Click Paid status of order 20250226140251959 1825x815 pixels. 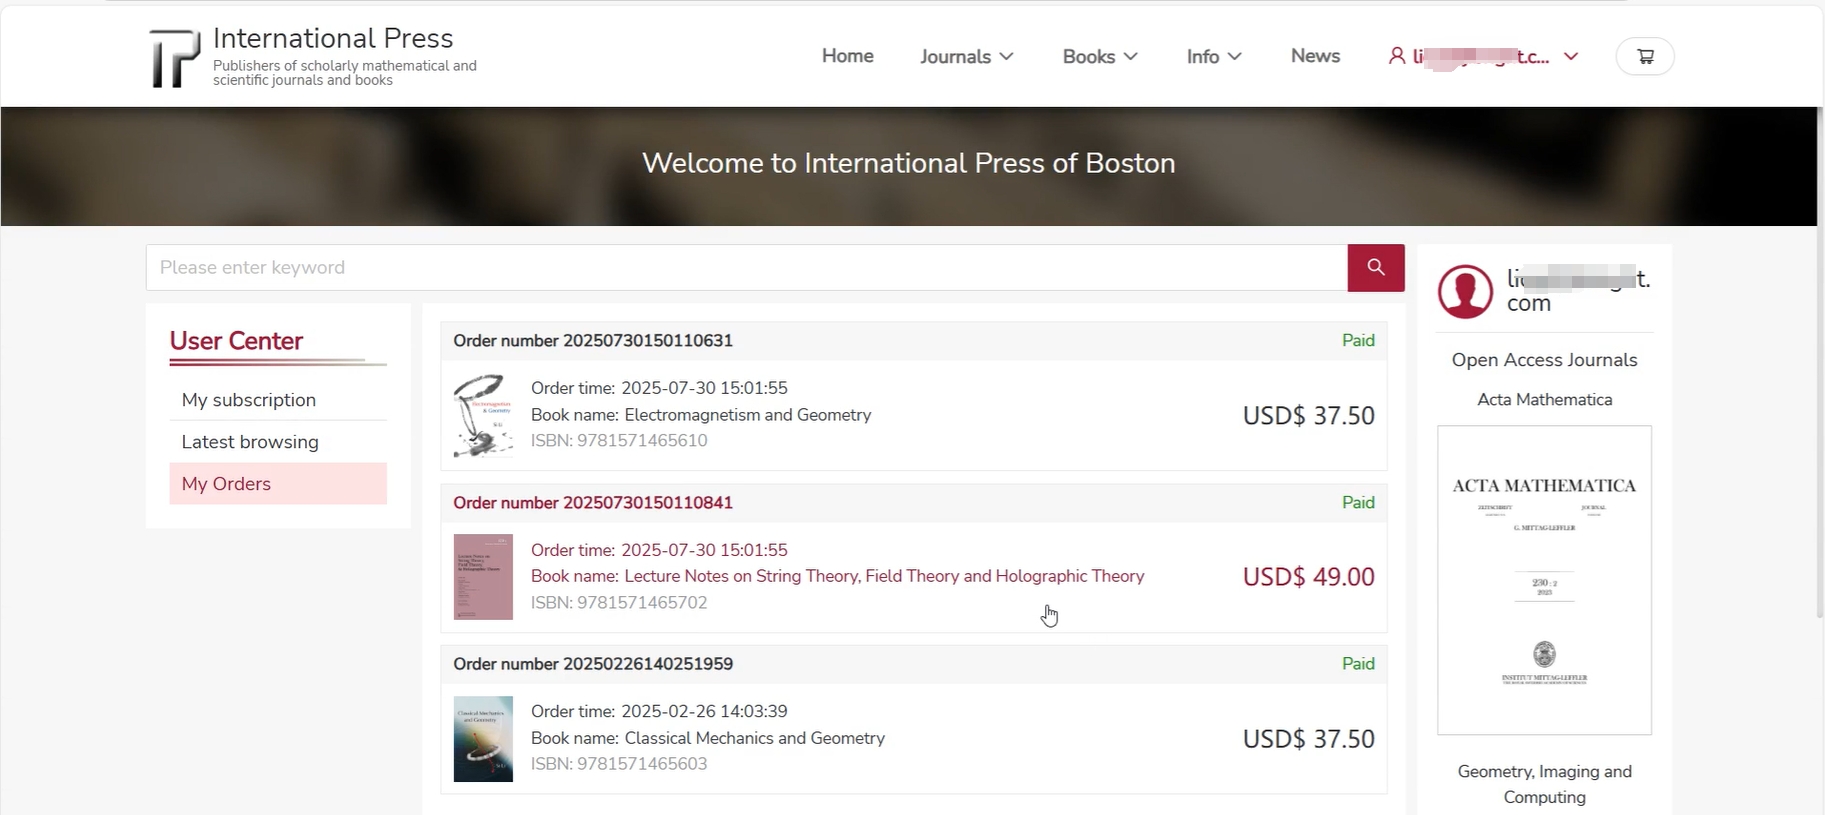(x=1358, y=664)
